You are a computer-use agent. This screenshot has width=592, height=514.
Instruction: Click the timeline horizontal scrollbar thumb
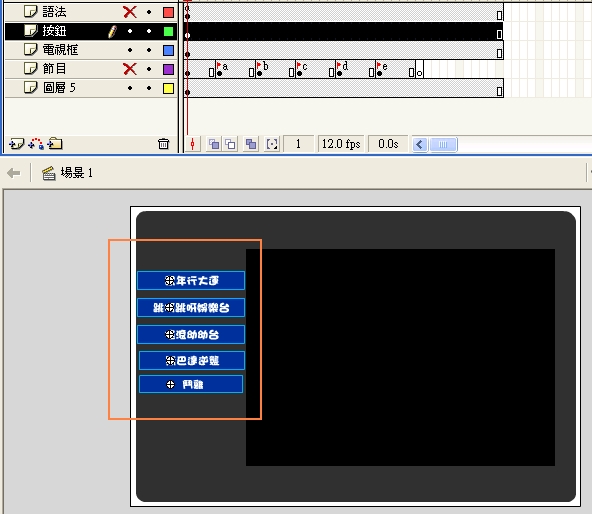pos(443,144)
